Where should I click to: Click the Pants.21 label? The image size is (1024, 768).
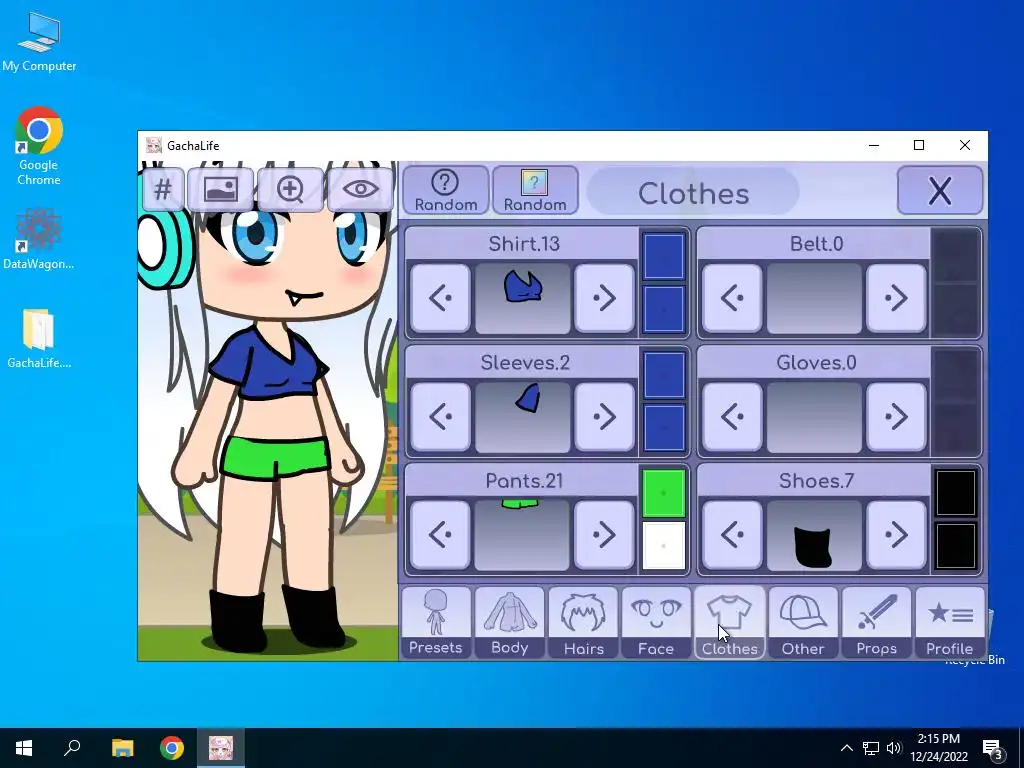[524, 481]
